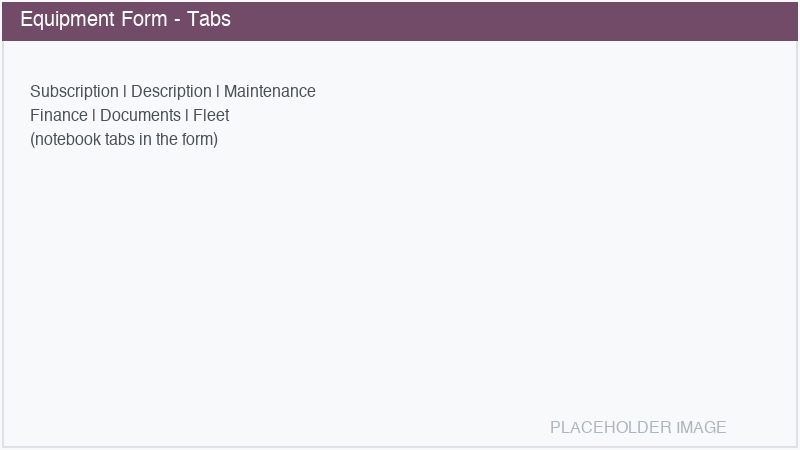Click the separator between Subscription and Description

click(124, 91)
